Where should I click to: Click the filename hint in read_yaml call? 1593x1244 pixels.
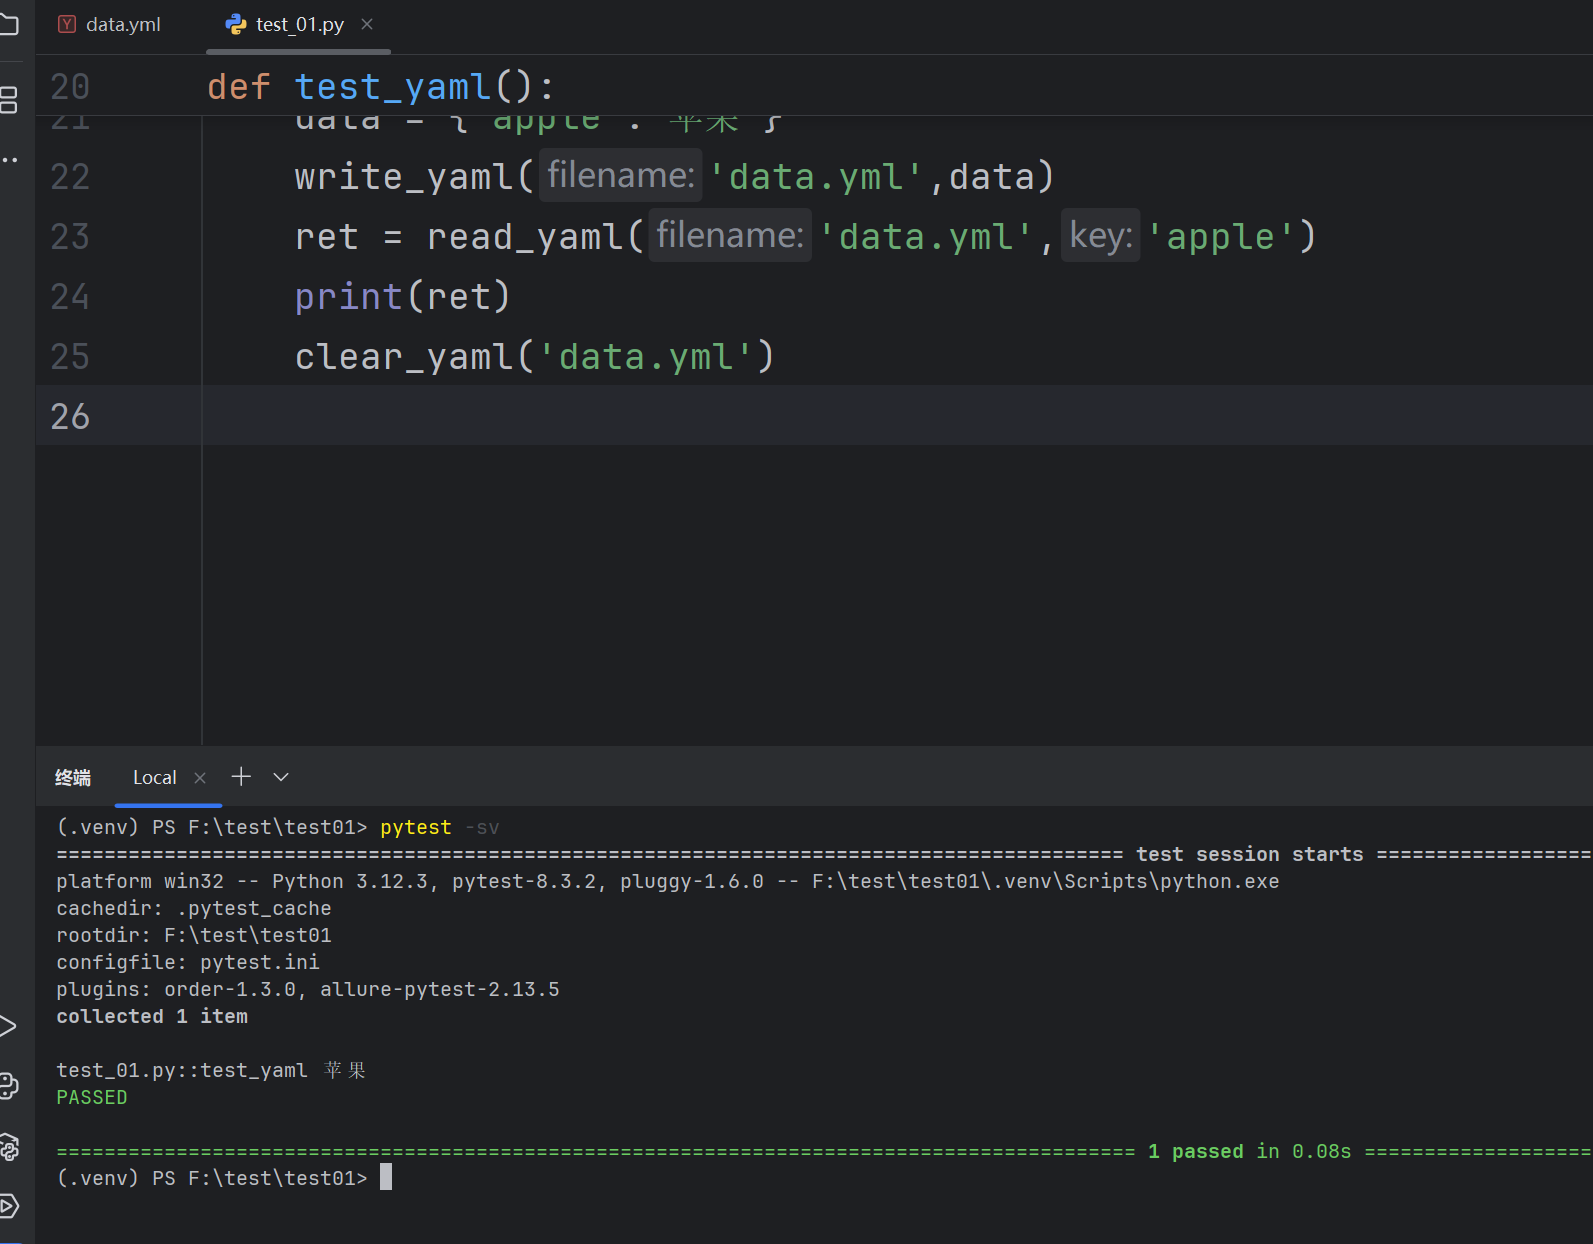[730, 236]
